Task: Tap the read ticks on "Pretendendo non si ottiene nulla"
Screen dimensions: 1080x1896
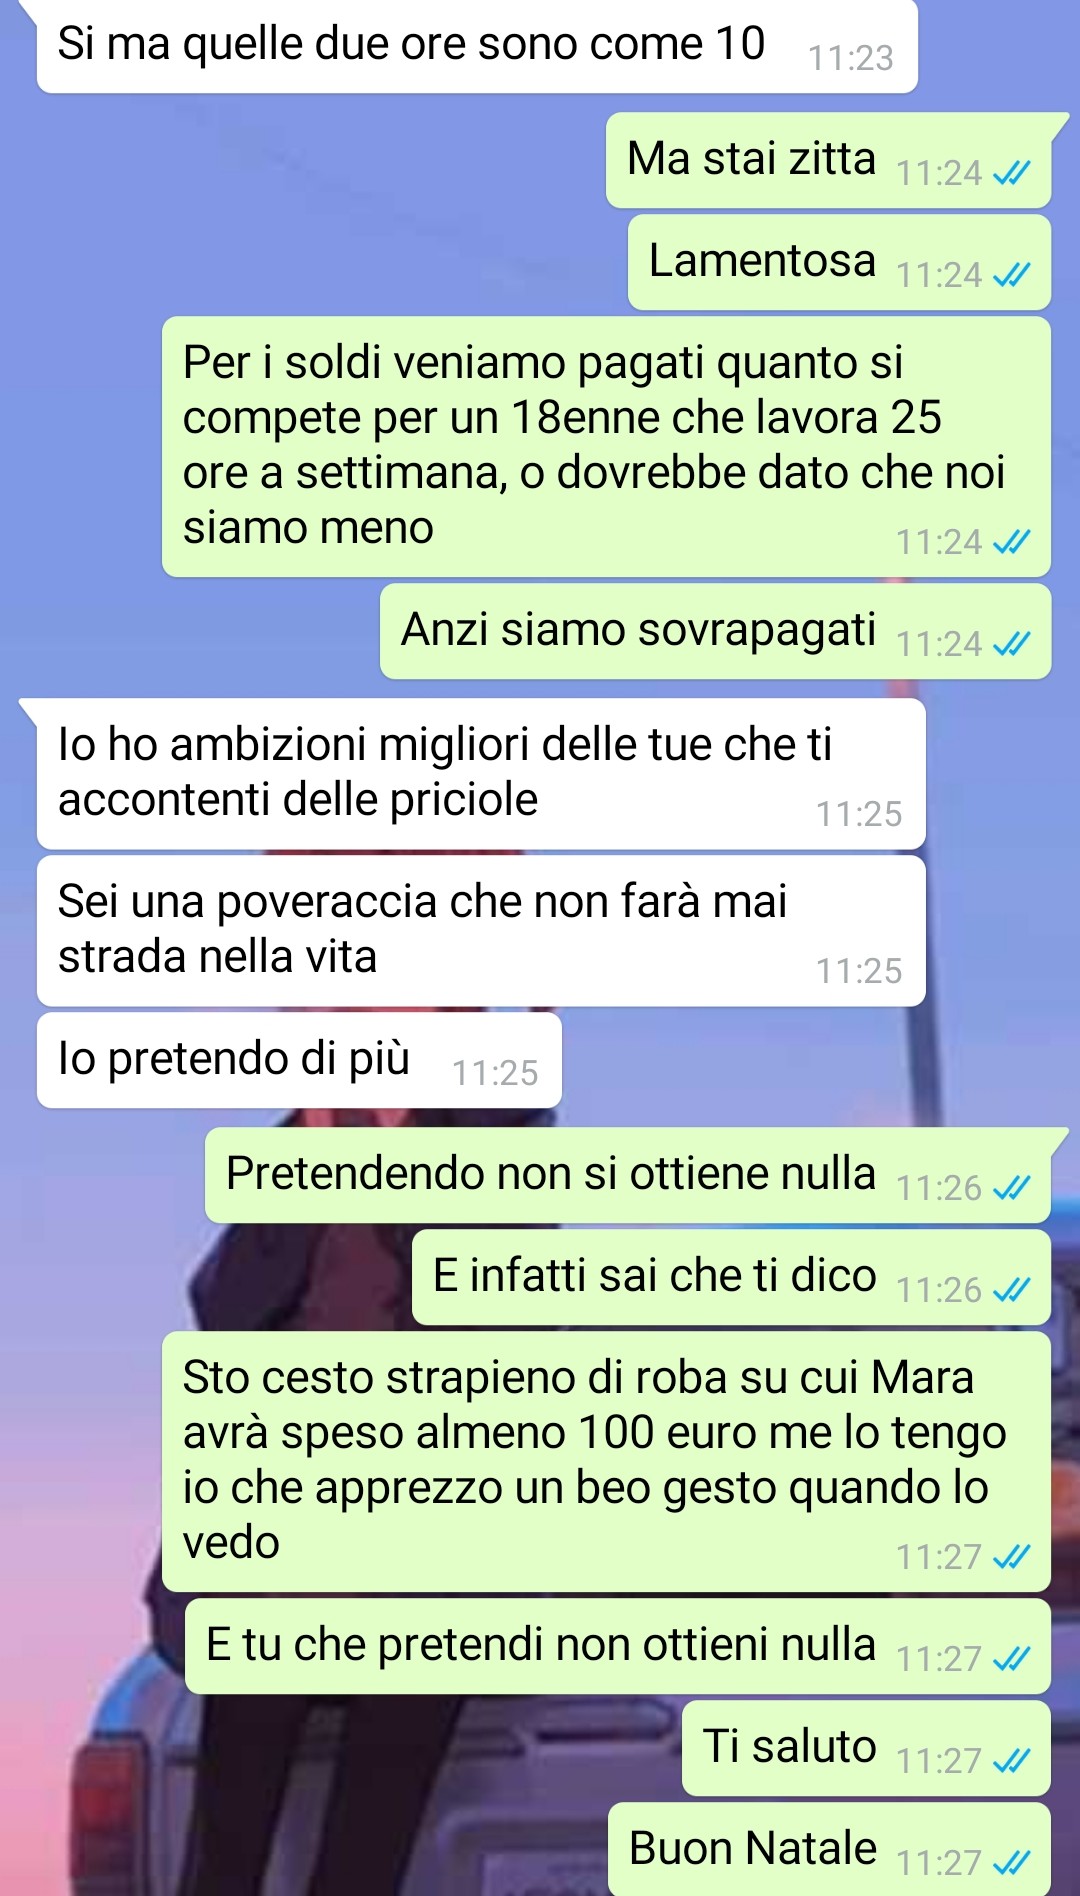Action: 1011,1188
